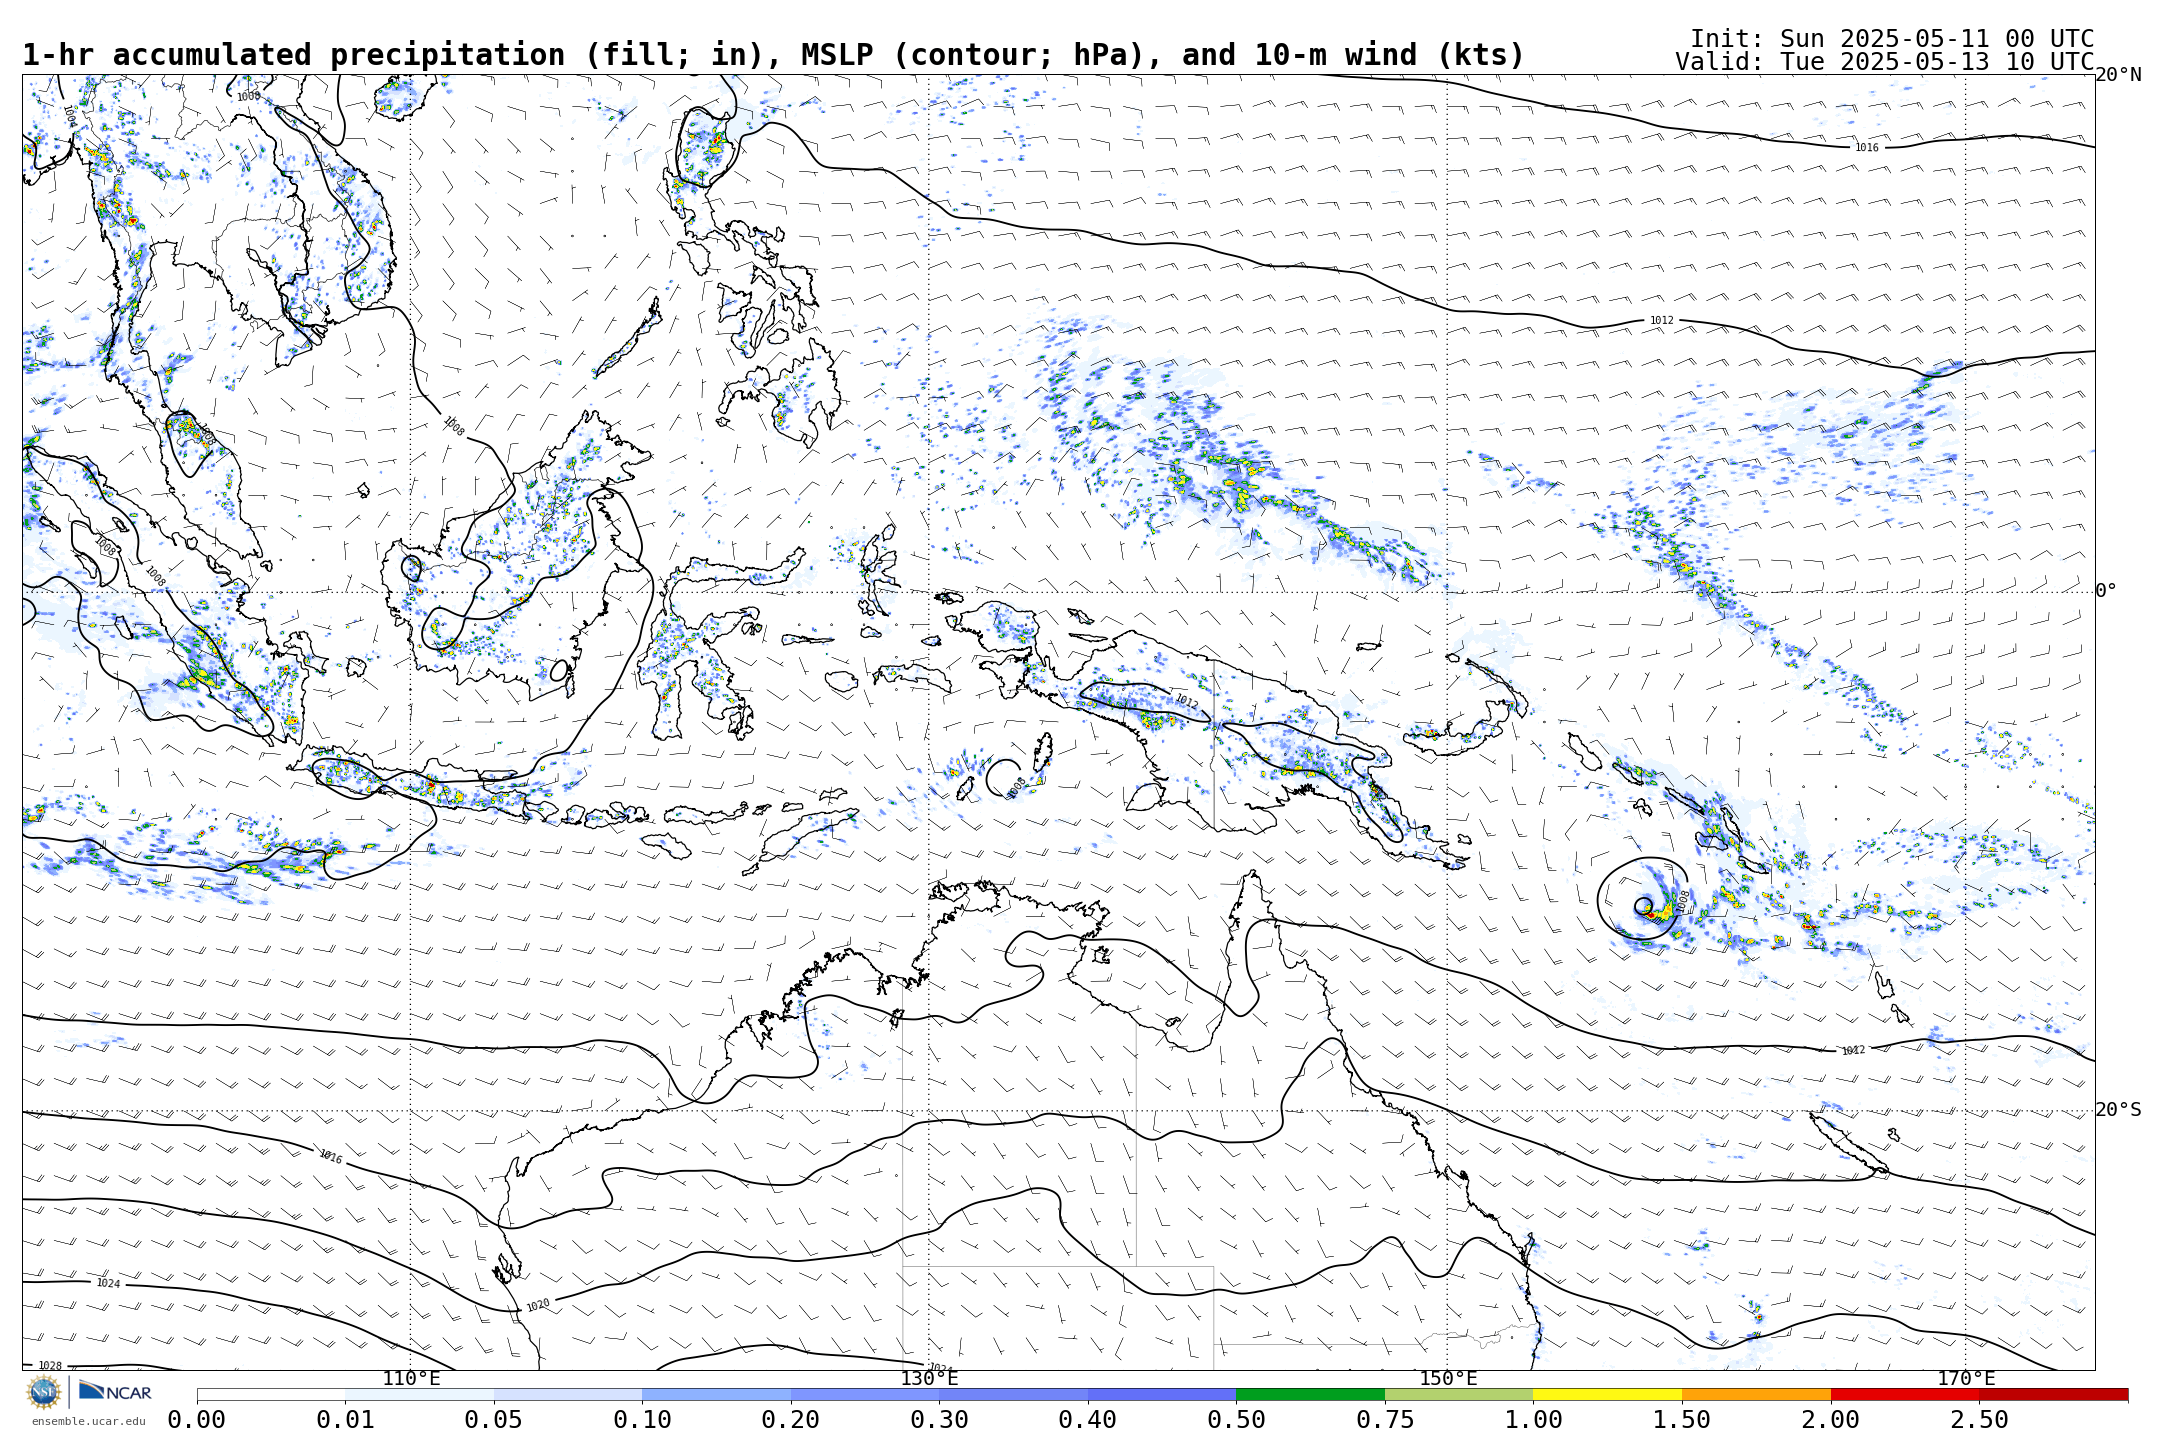
Task: Click the 170°E longitude label
Action: (x=1966, y=1379)
